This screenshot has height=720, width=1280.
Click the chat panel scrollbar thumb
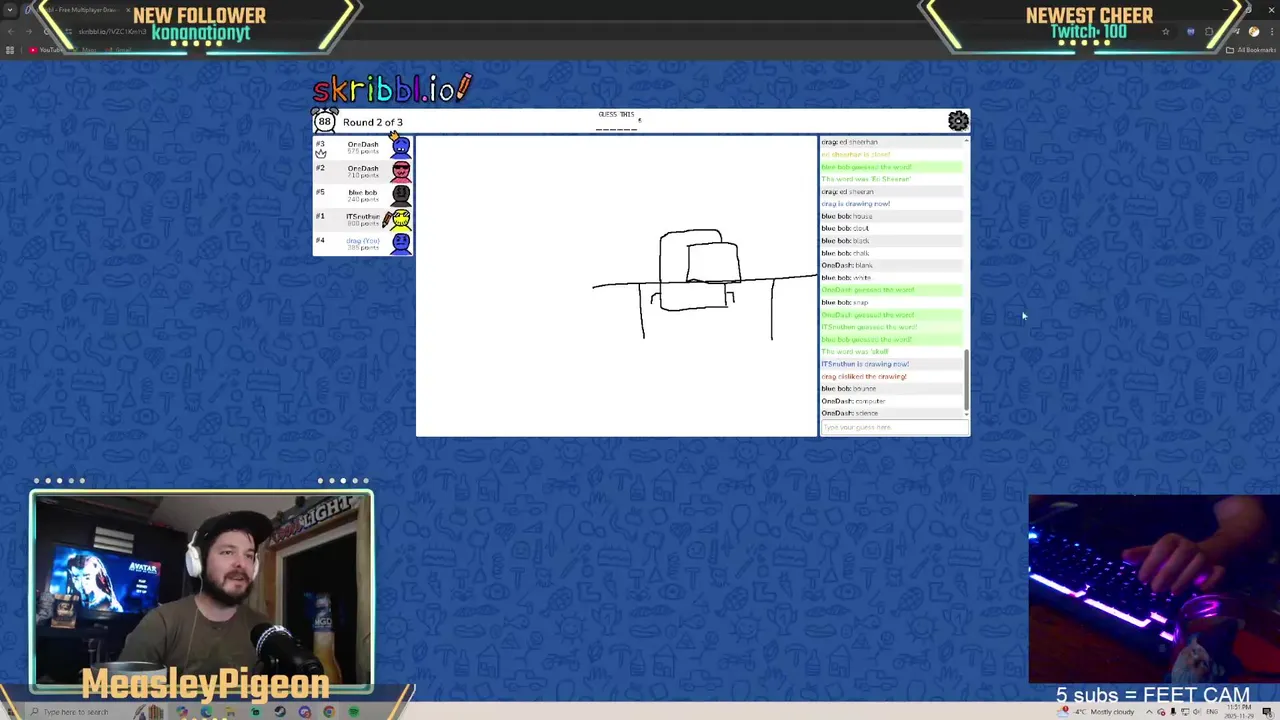966,379
